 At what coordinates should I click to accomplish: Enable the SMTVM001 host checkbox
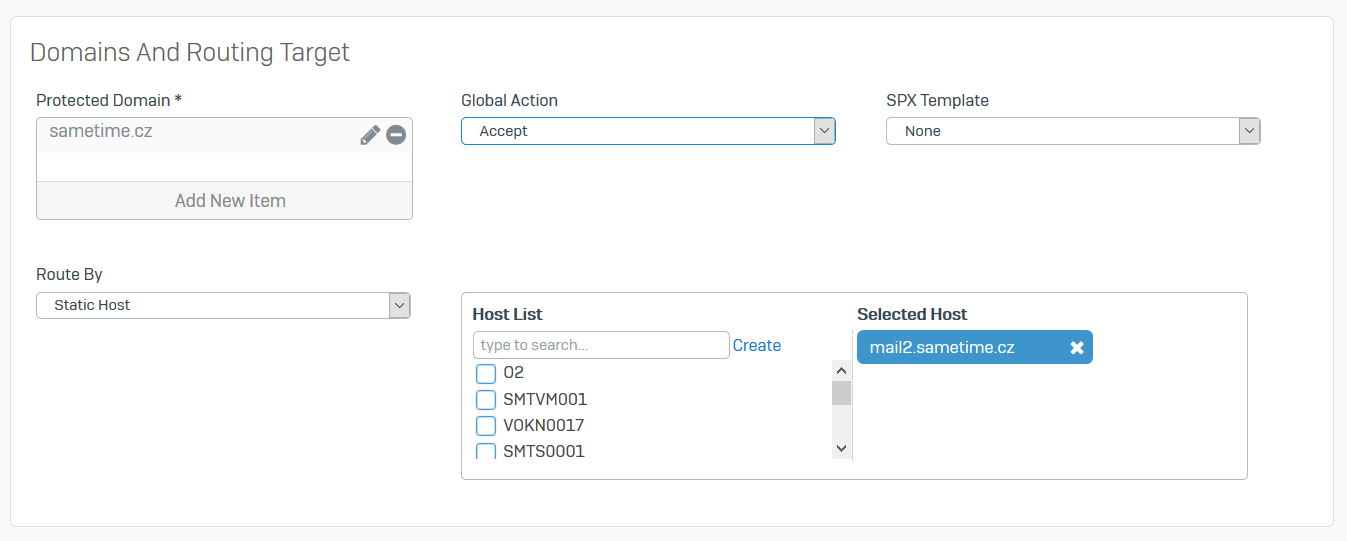[486, 400]
